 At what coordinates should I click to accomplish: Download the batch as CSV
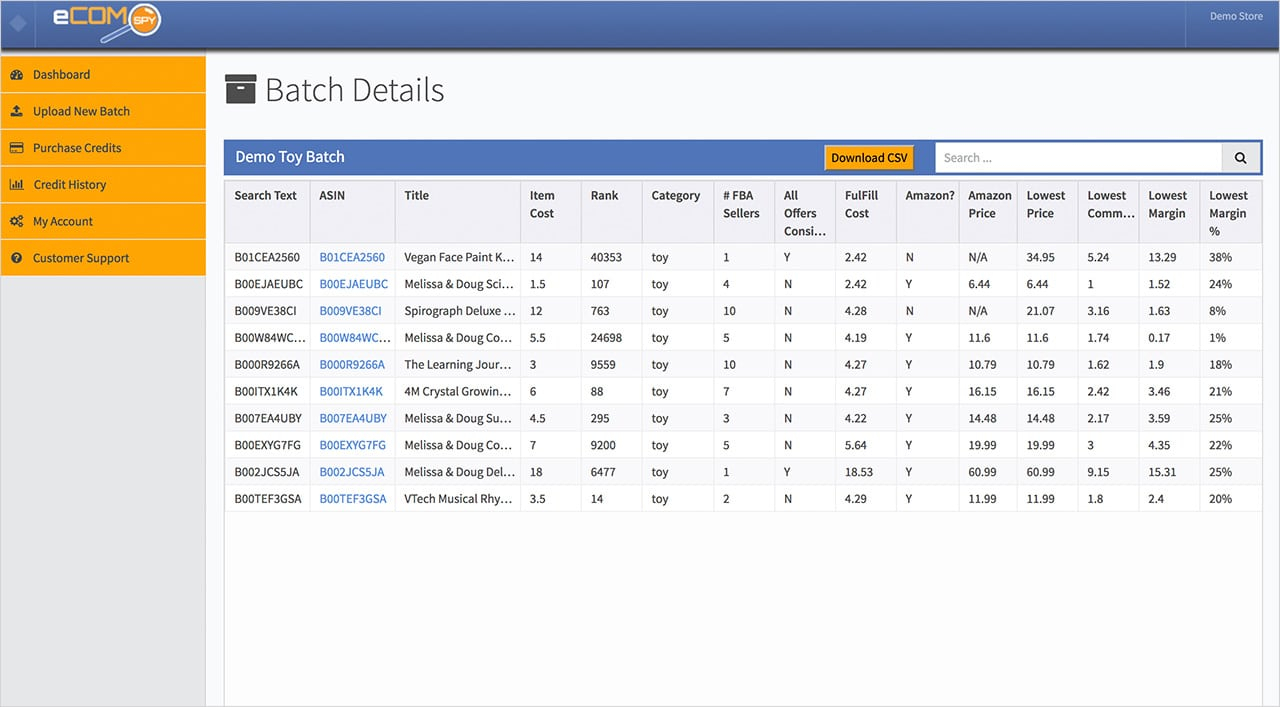tap(869, 158)
